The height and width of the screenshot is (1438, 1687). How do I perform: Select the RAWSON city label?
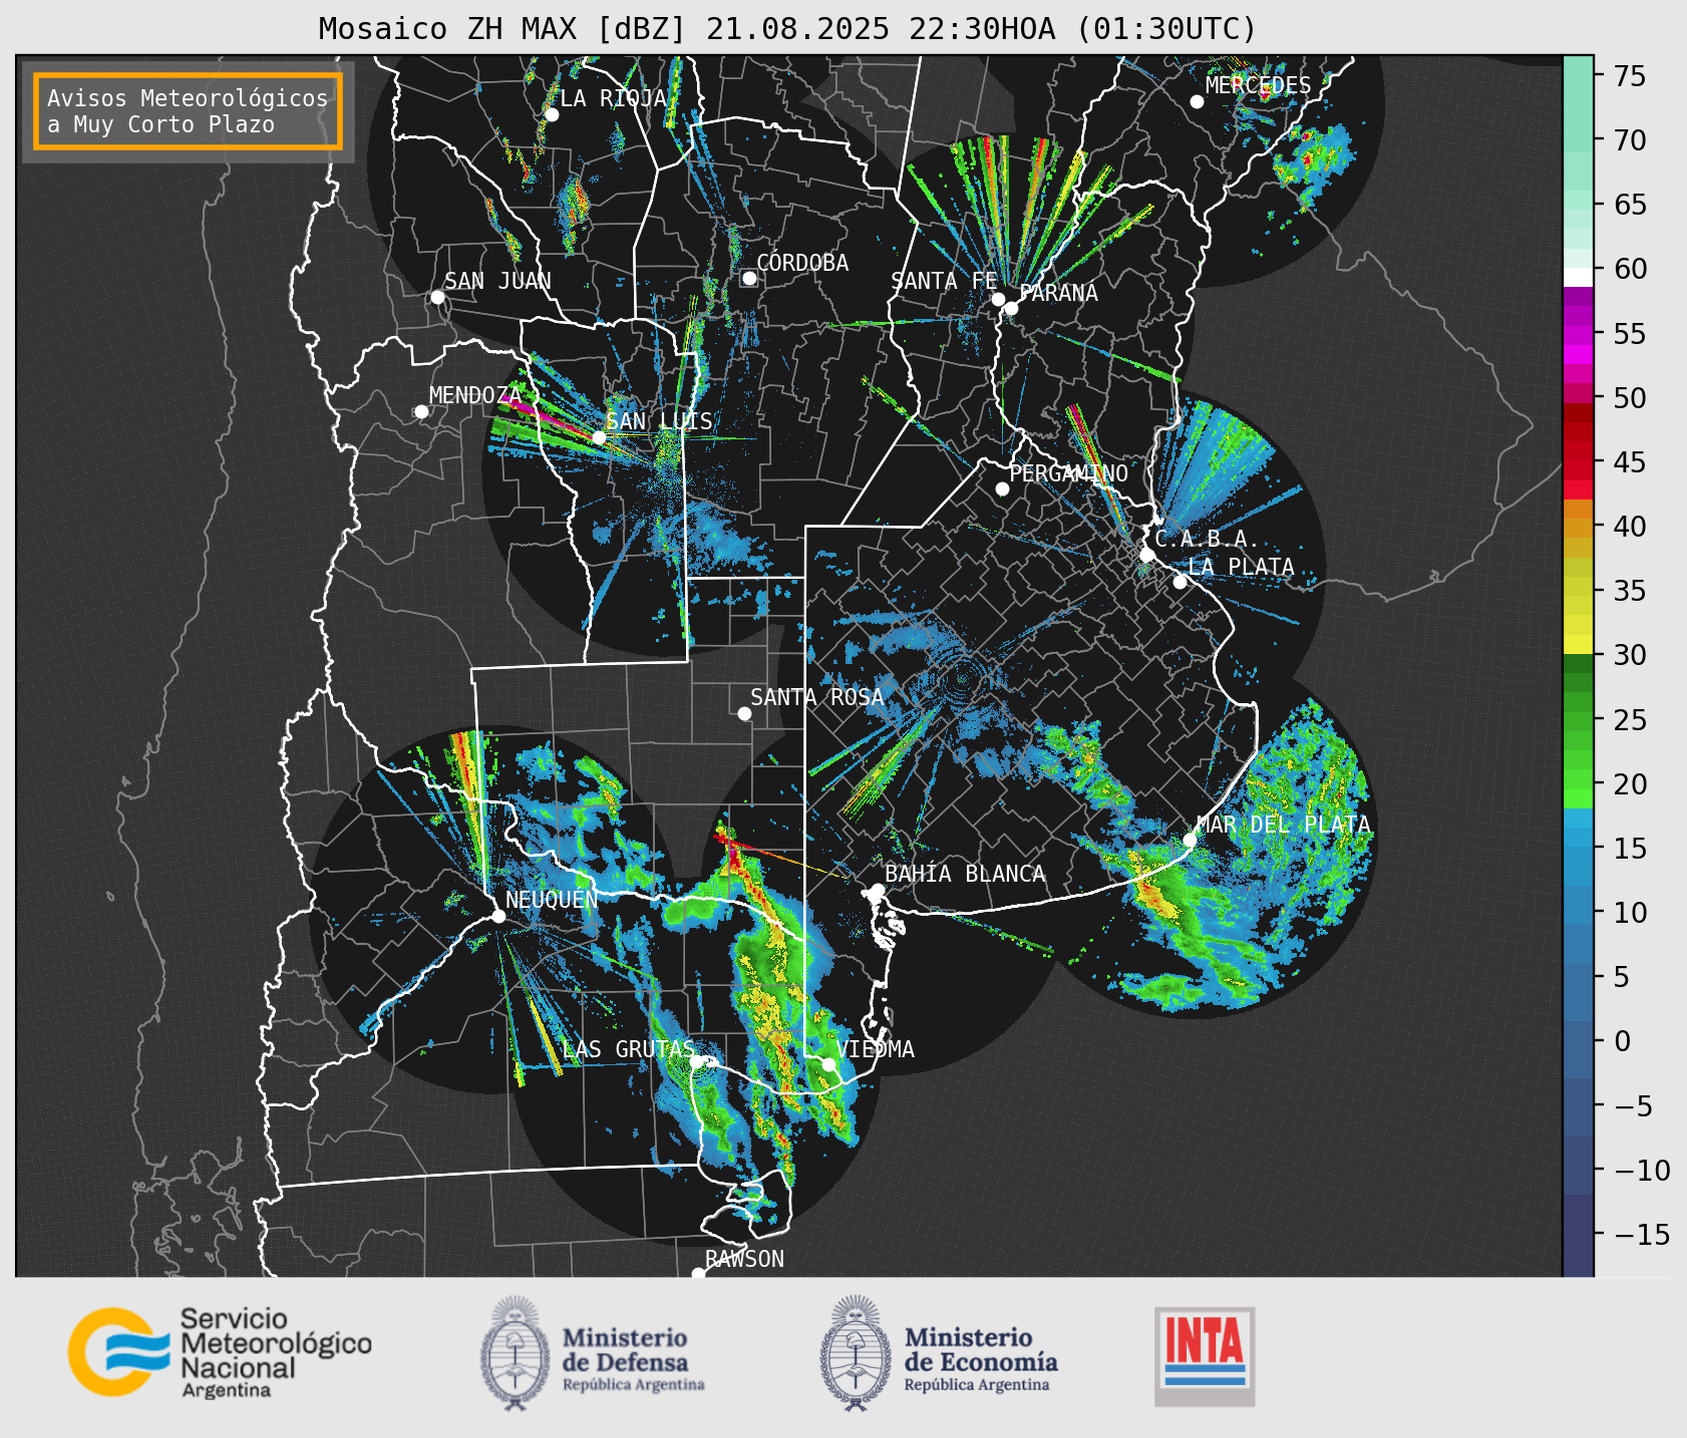click(745, 1259)
